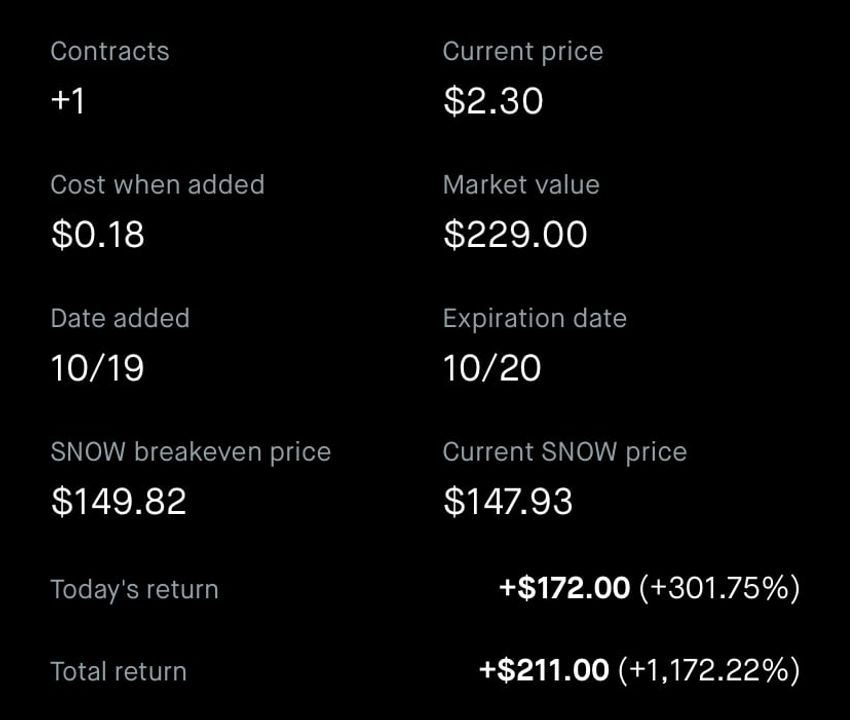
Task: Select the Expiration date label
Action: pyautogui.click(x=535, y=318)
